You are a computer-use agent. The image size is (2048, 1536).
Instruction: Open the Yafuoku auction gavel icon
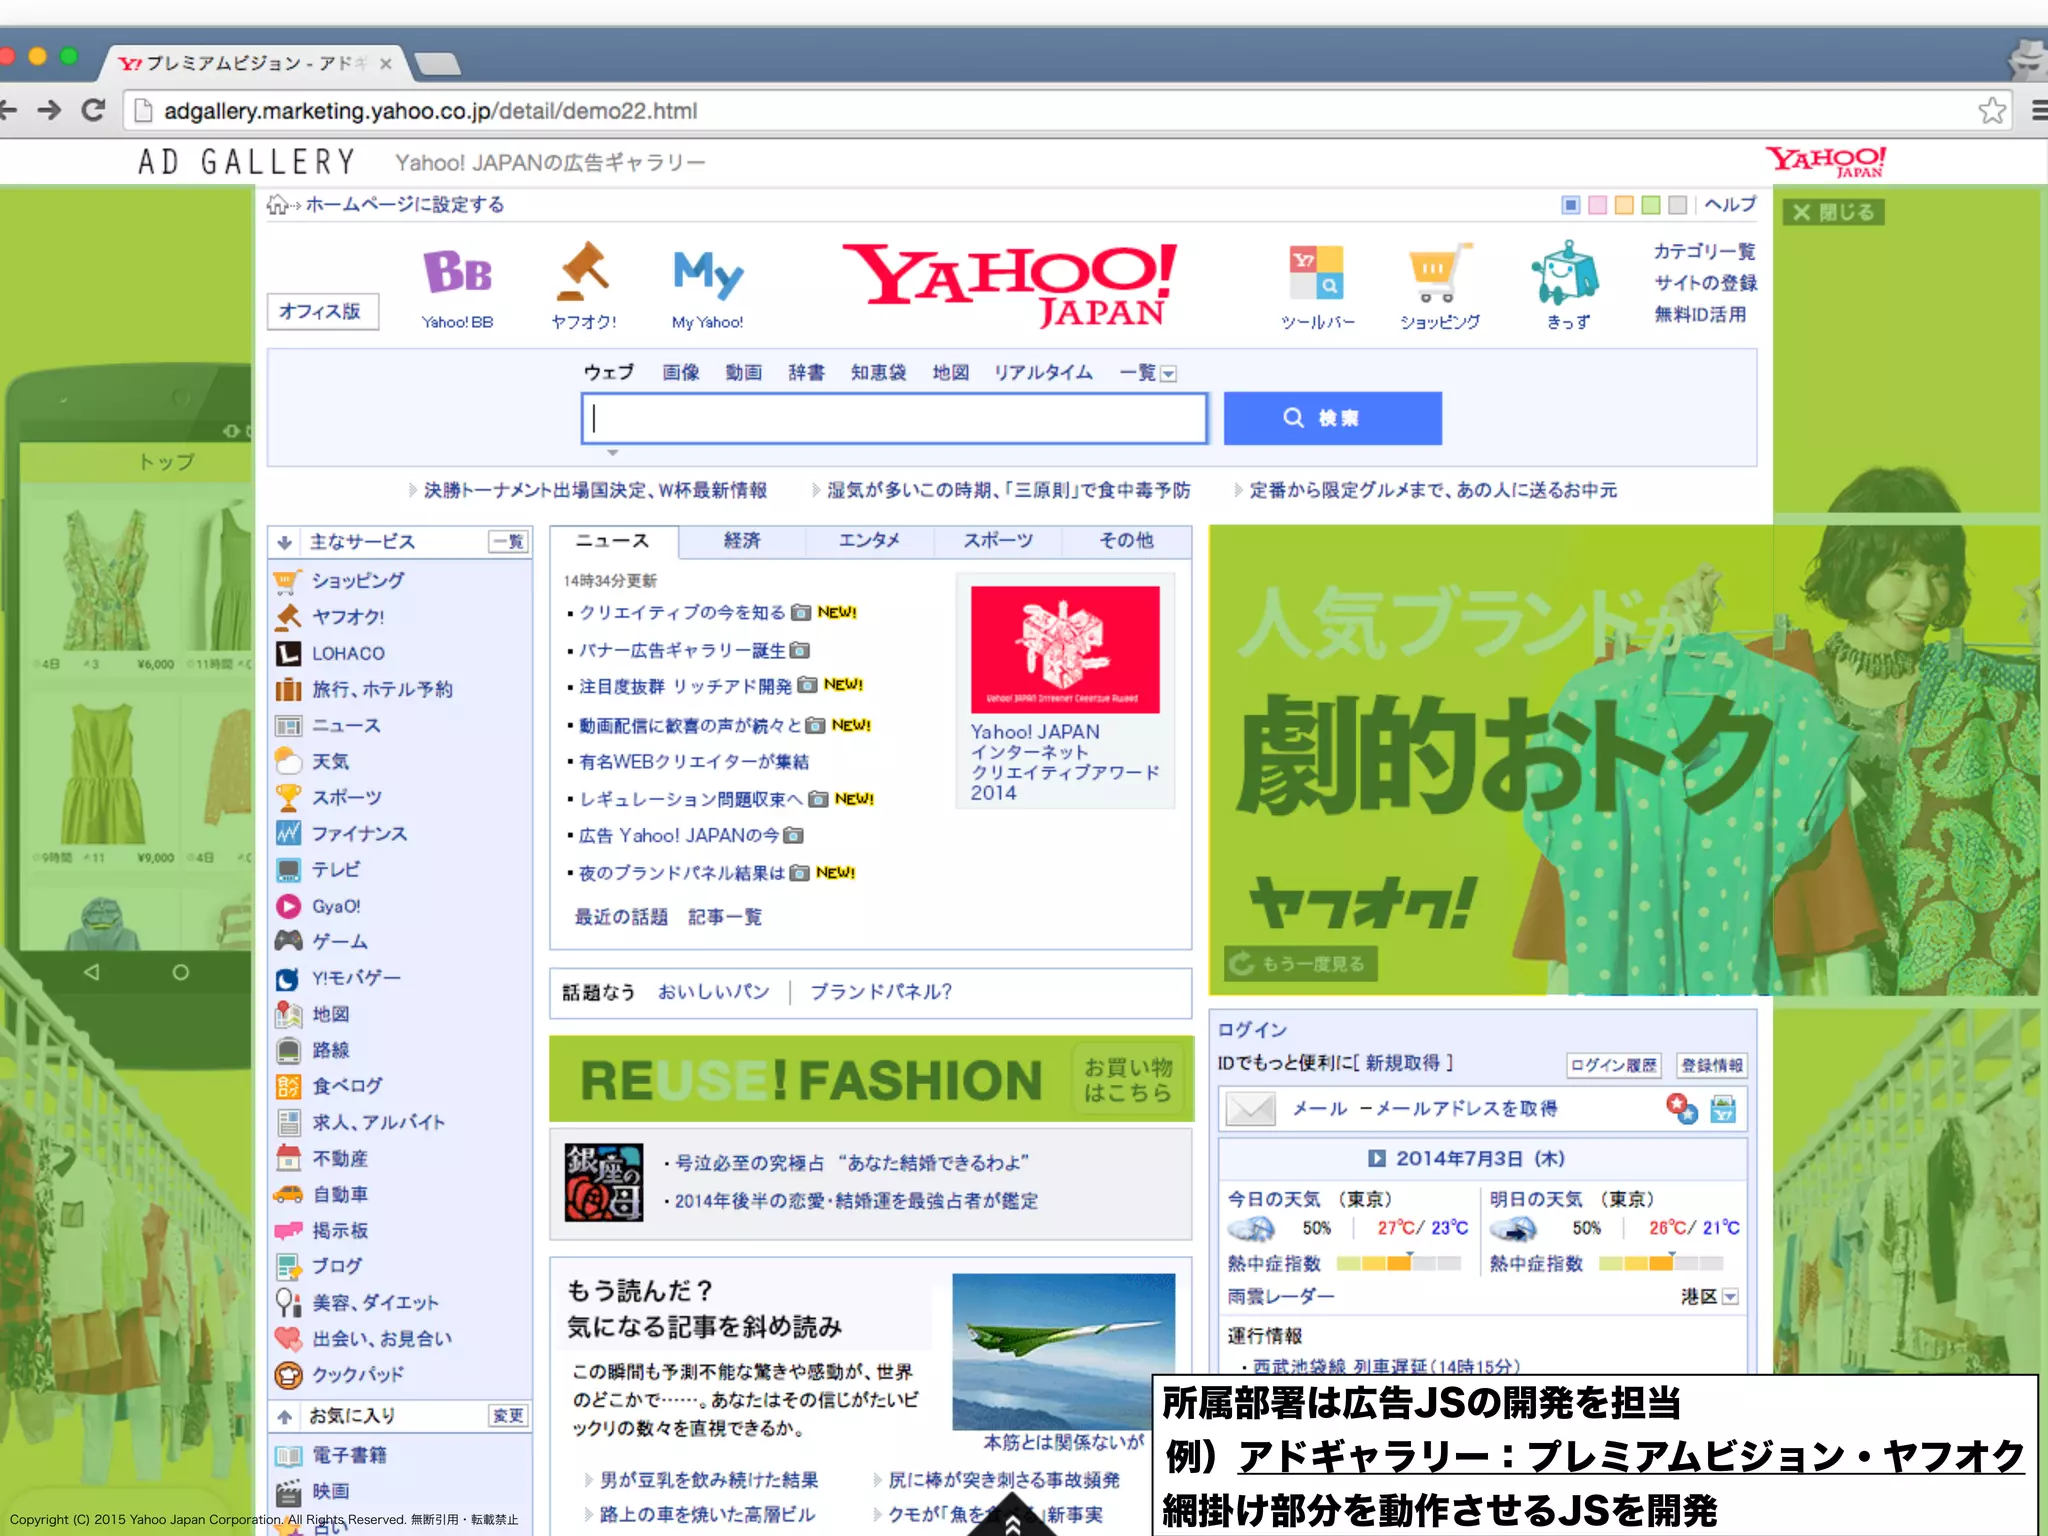click(x=584, y=271)
